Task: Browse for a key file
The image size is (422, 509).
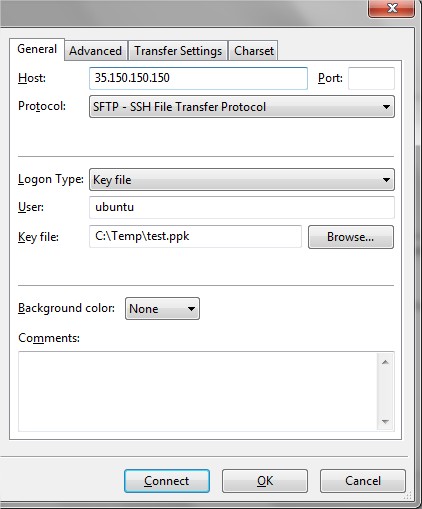Action: pyautogui.click(x=351, y=237)
